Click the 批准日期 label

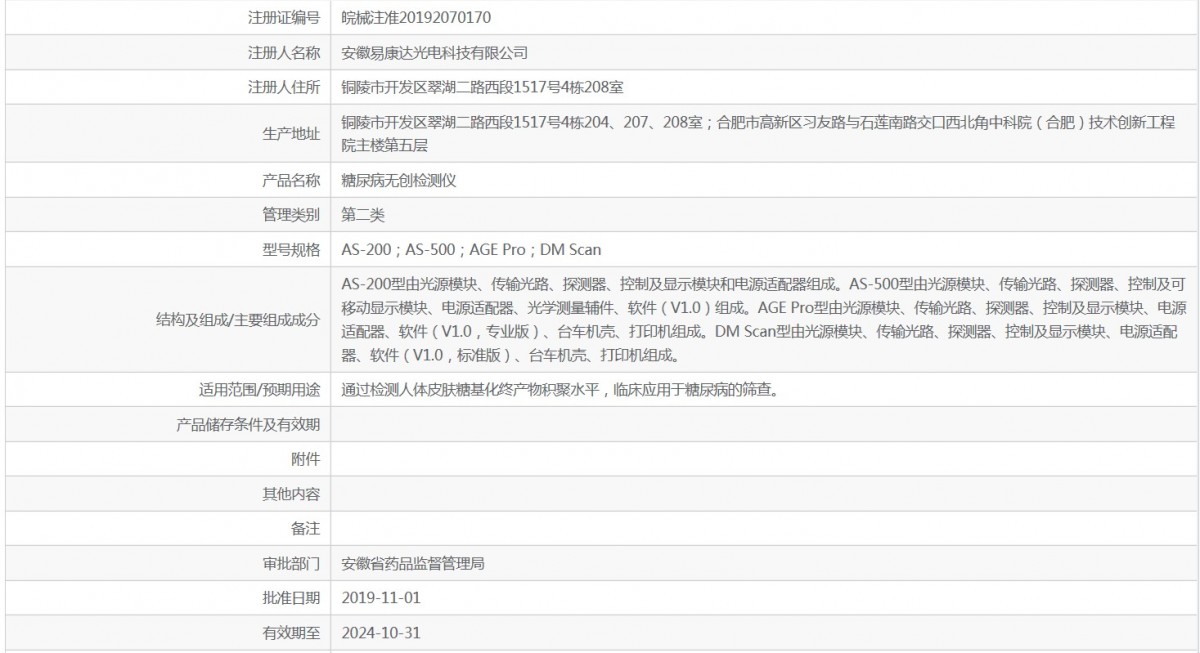(291, 598)
